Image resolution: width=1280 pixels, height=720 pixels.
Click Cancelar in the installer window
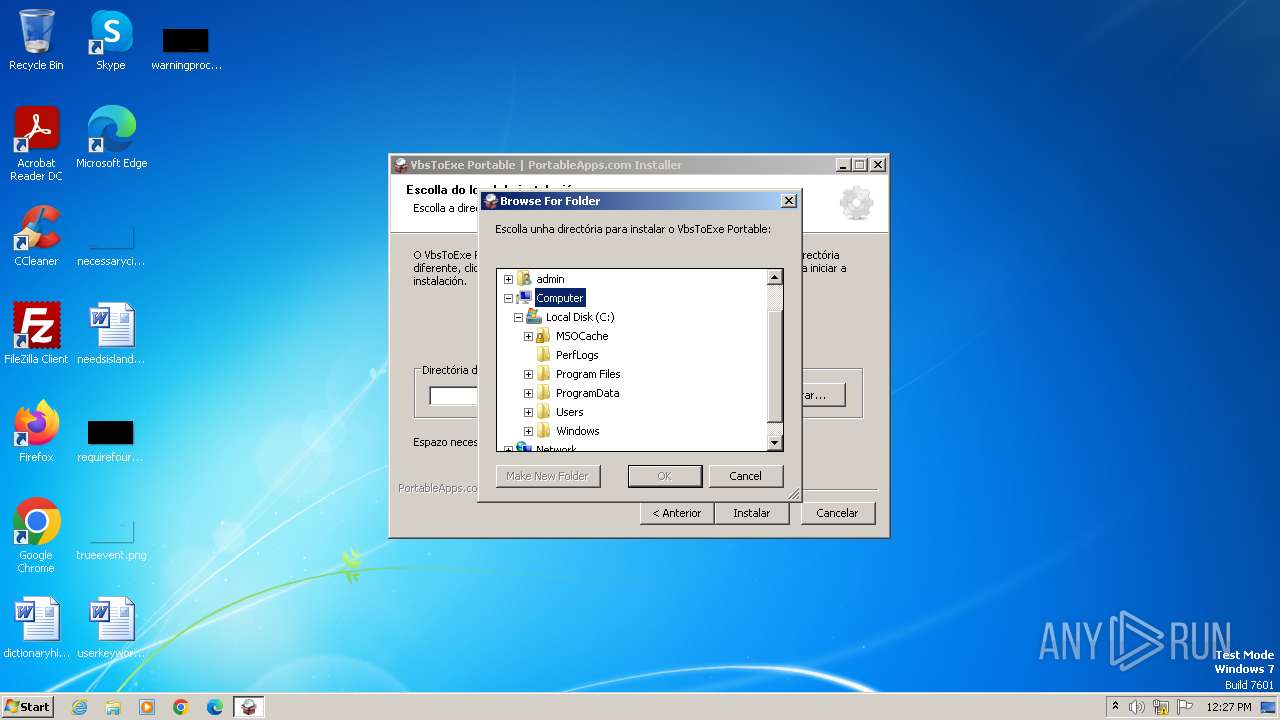[837, 513]
